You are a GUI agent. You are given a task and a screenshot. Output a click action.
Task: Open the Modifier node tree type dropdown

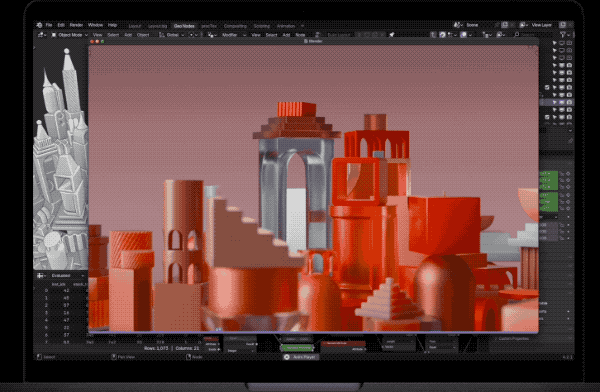click(233, 35)
